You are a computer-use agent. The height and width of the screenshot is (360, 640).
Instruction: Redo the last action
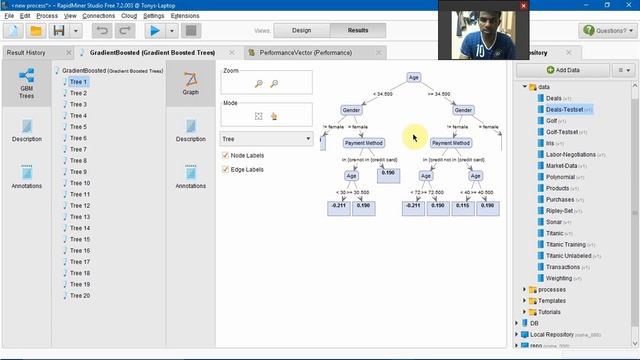tap(125, 31)
